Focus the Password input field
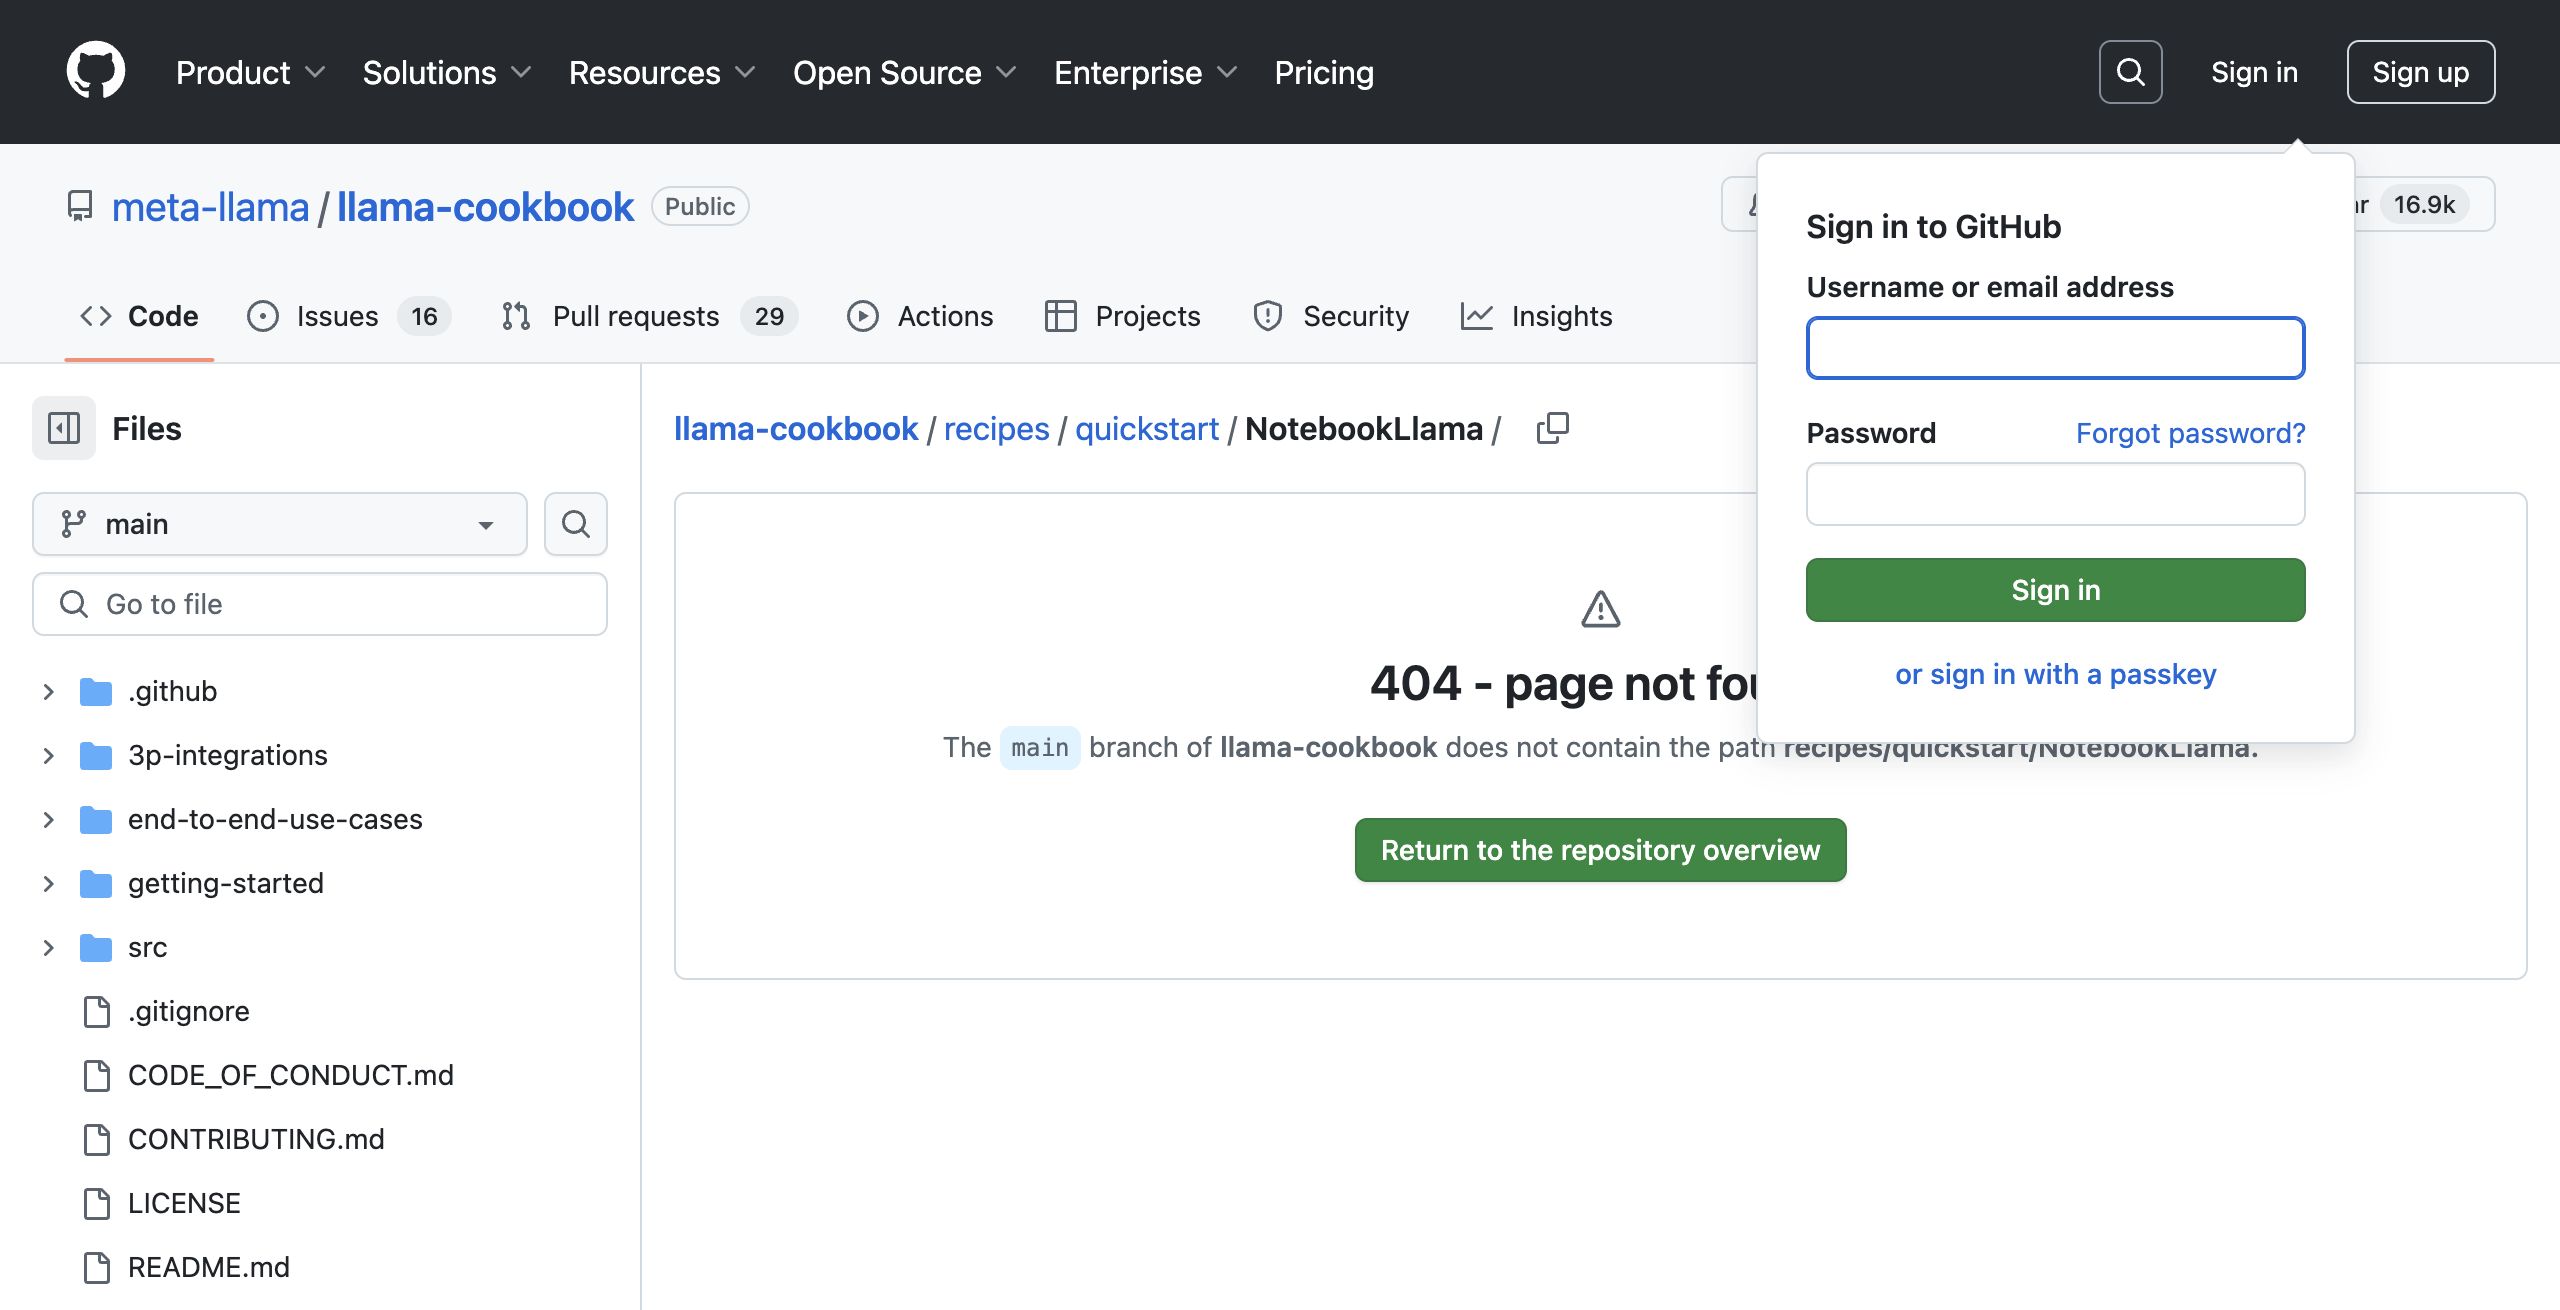The image size is (2560, 1310). (x=2055, y=494)
